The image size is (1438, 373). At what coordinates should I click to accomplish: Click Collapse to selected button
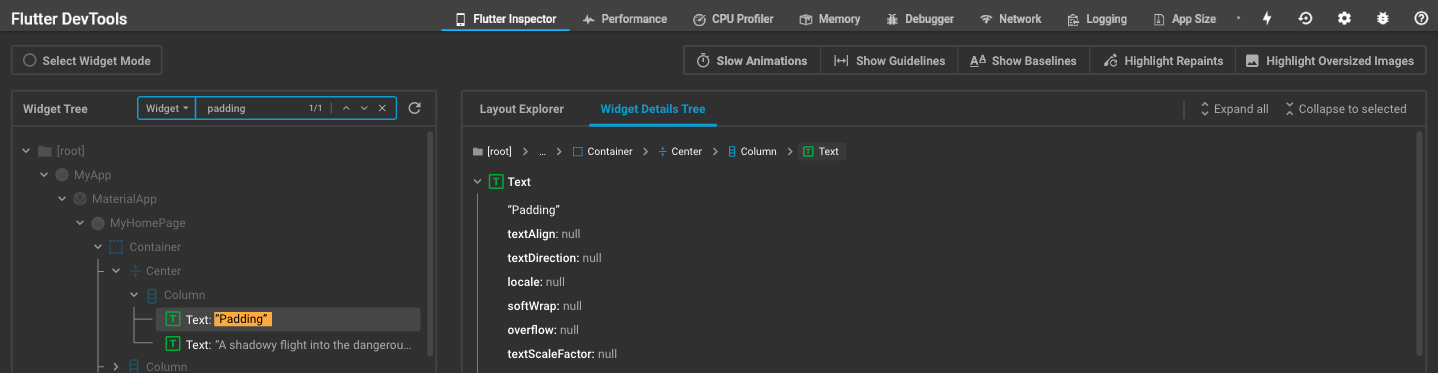(1345, 109)
